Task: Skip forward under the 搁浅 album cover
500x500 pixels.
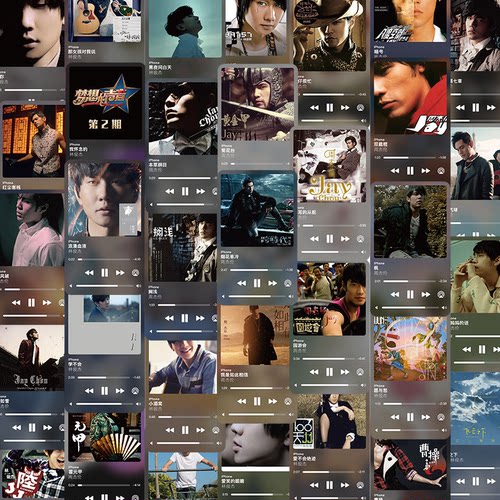Action: tap(200, 318)
